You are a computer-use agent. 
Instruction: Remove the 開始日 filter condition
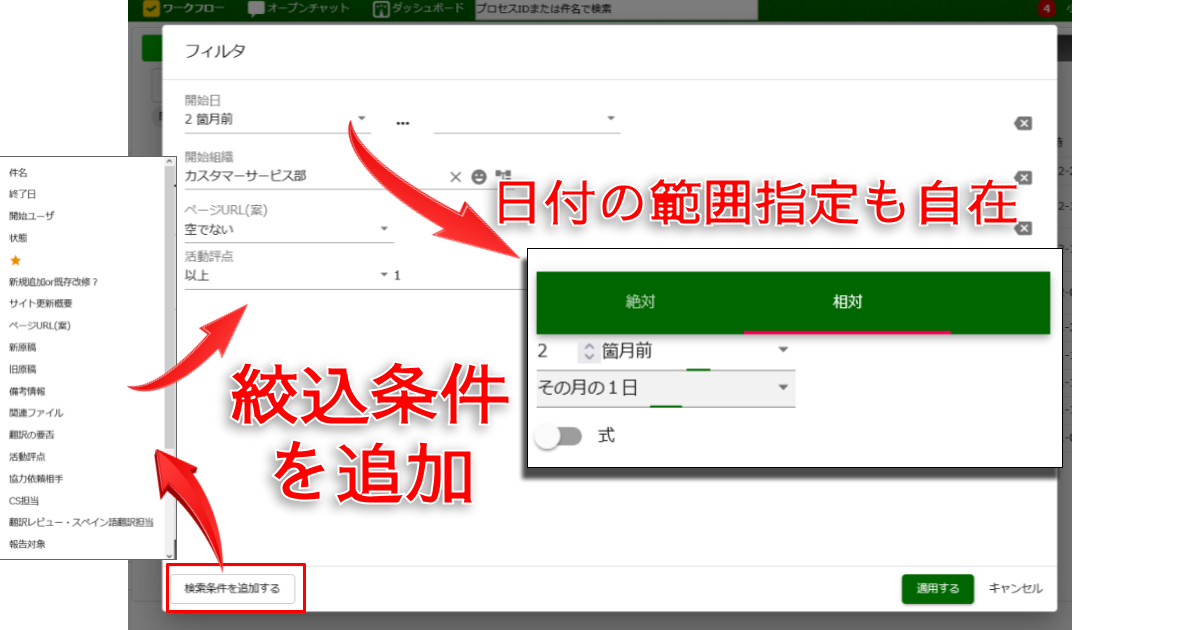[1022, 123]
